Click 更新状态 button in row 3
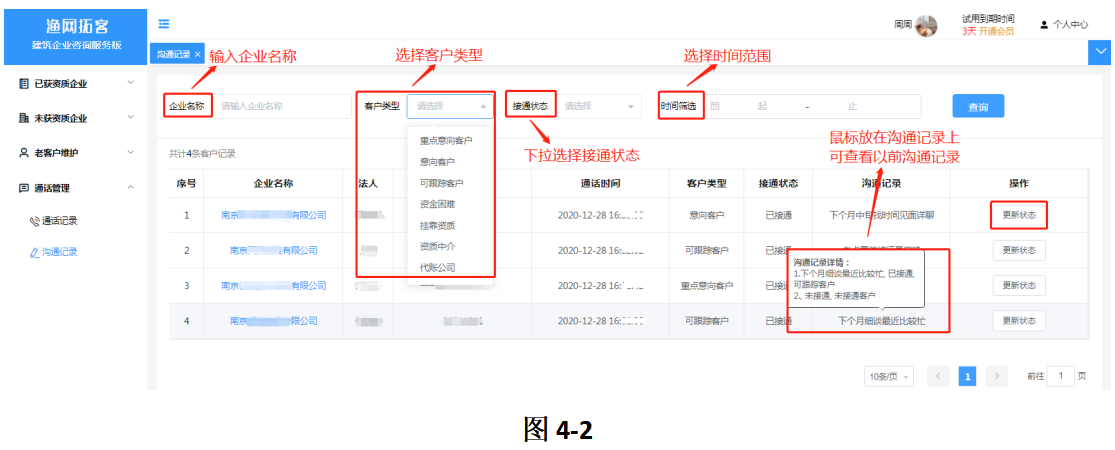 (x=1019, y=286)
